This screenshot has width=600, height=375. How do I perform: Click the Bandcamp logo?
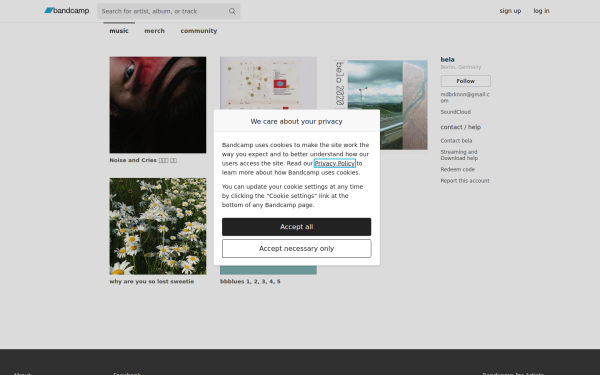click(67, 11)
